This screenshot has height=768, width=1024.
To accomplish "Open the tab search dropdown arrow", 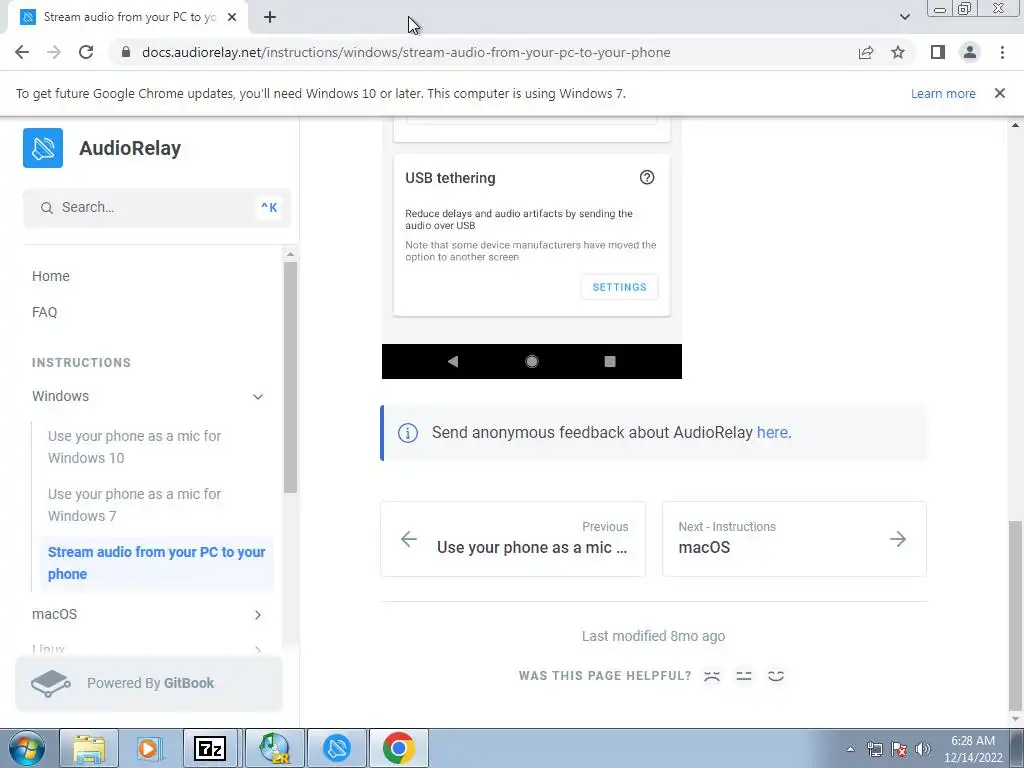I will click(904, 17).
